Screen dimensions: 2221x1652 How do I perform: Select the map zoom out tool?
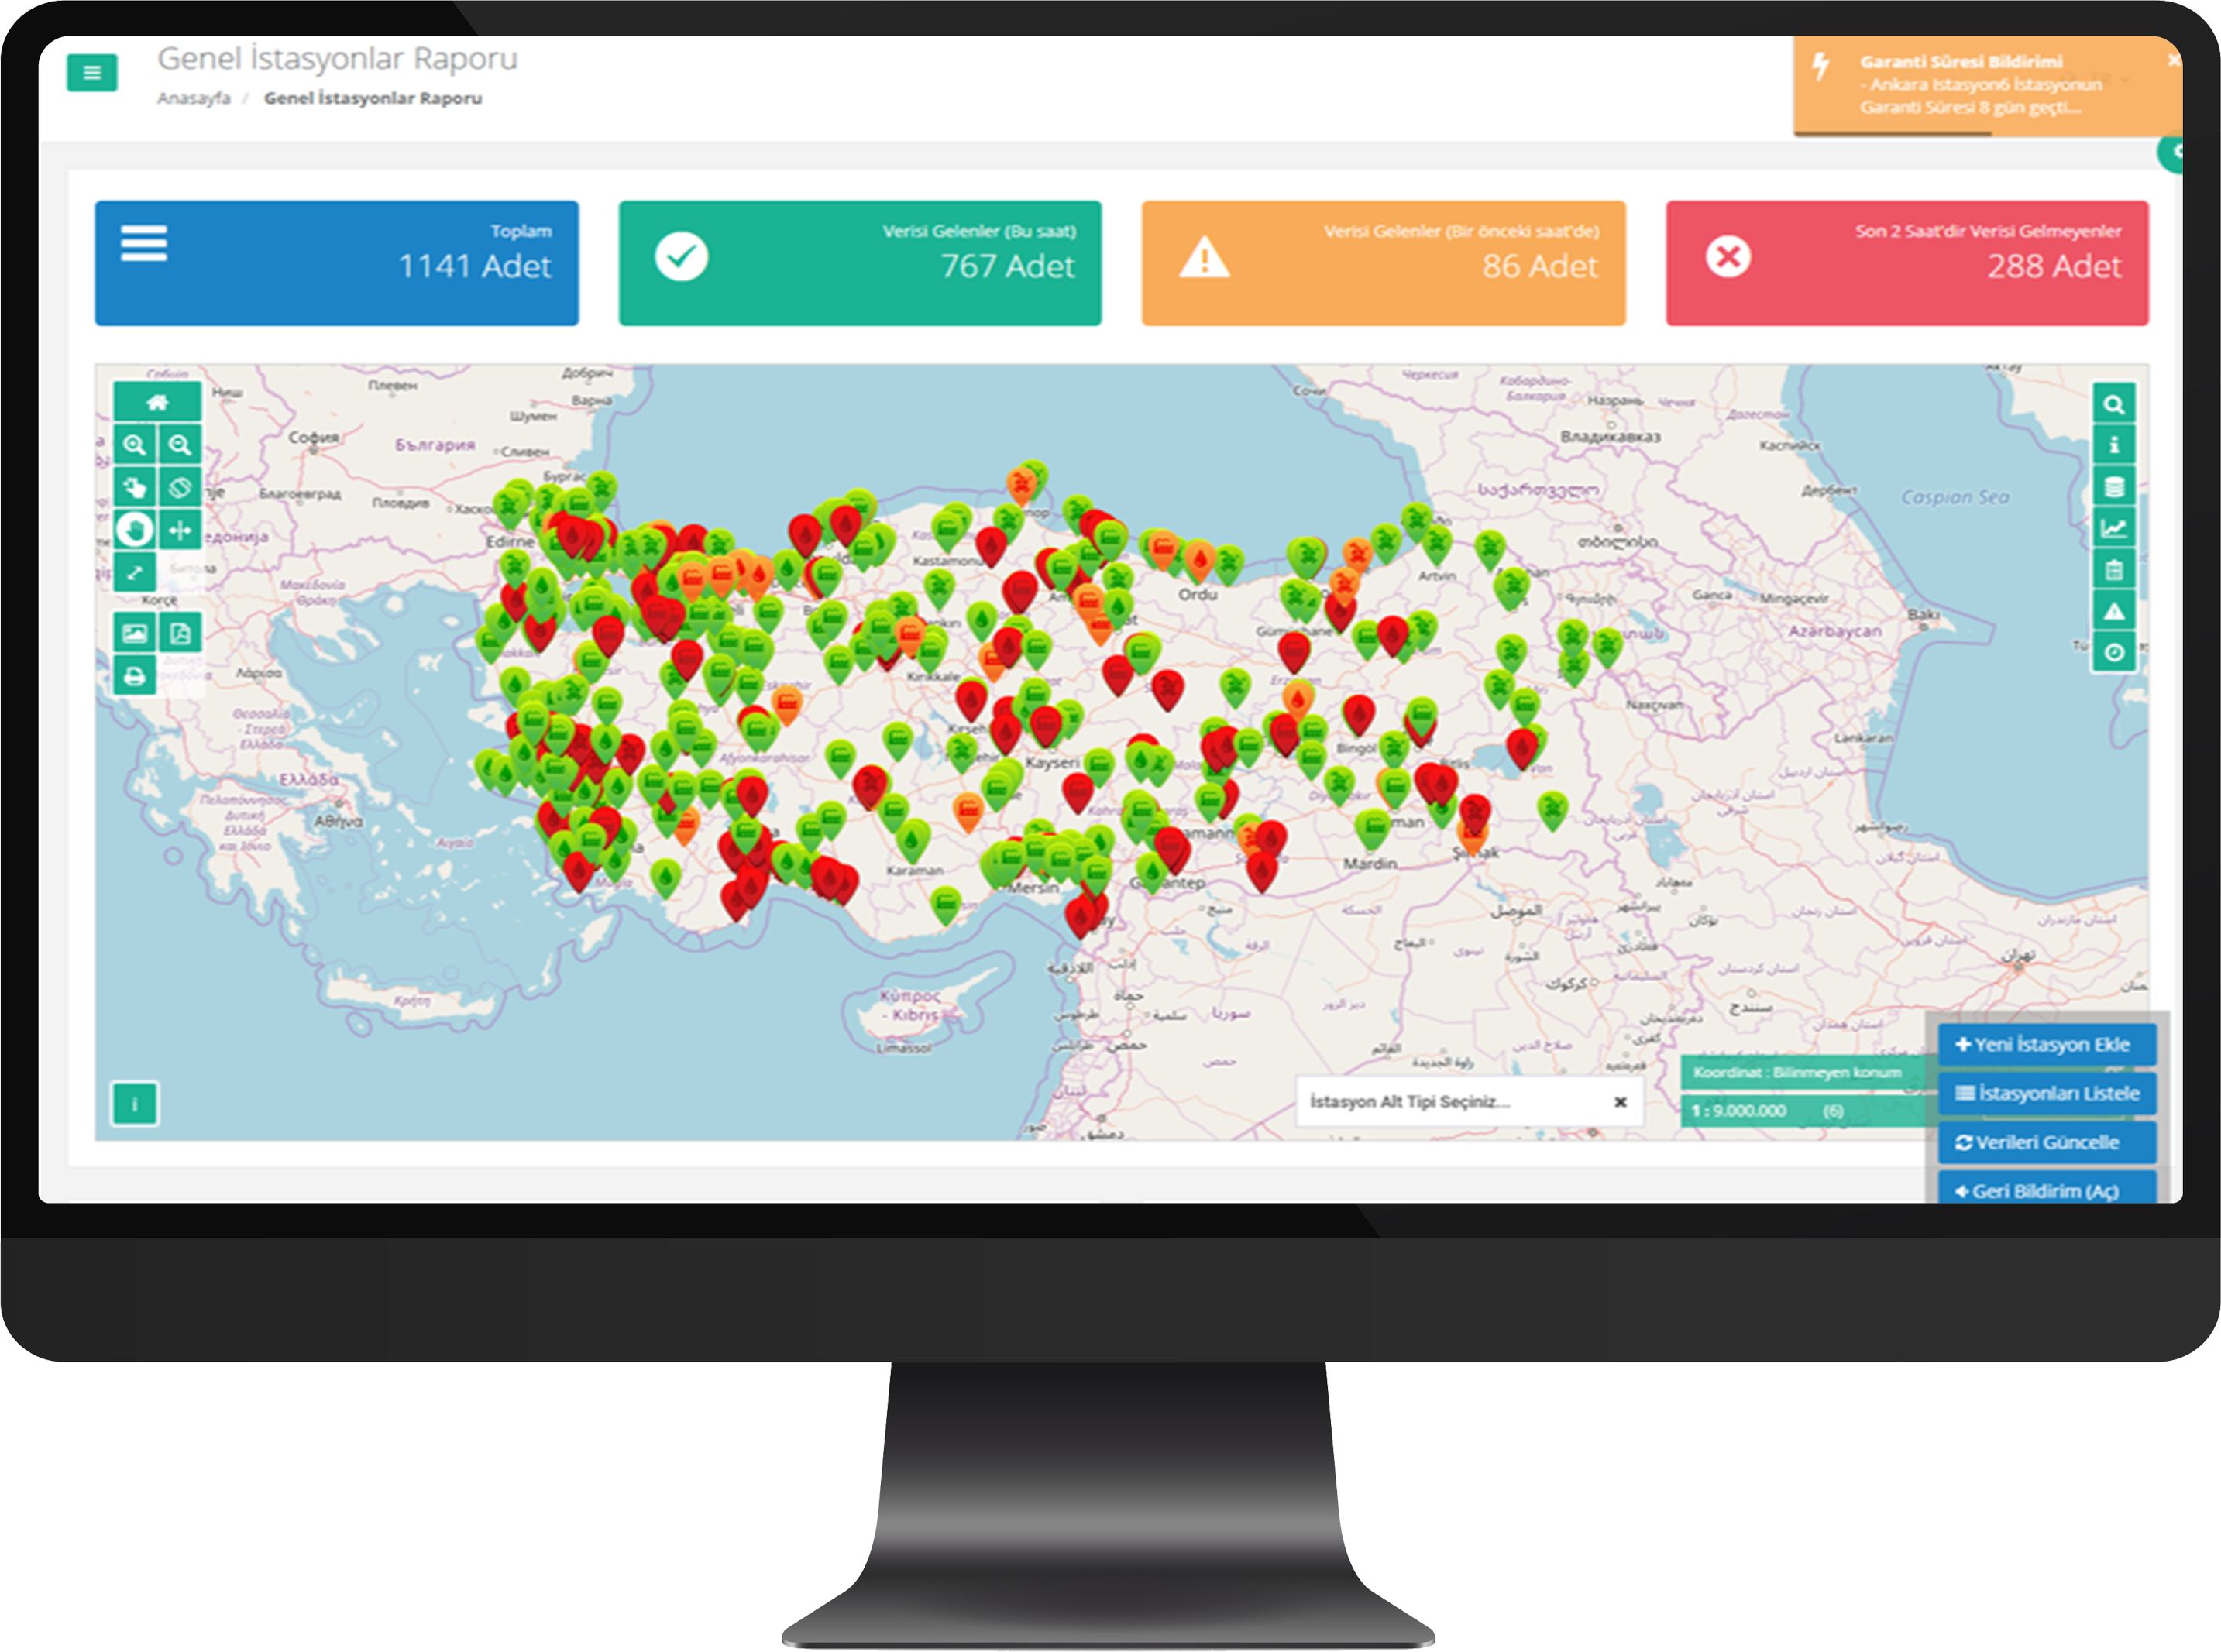(x=180, y=445)
